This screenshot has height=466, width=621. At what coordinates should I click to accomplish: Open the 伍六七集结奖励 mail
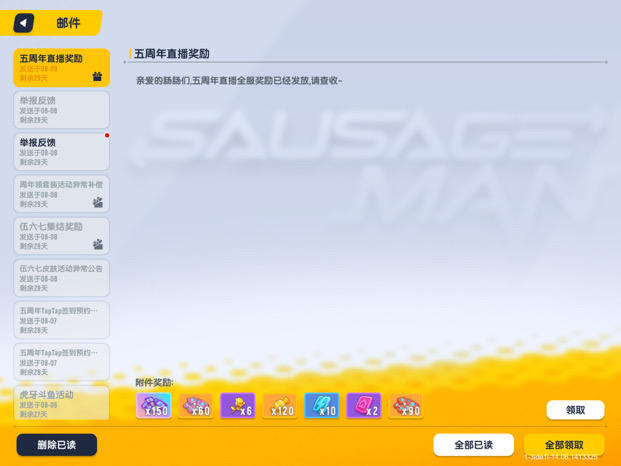point(61,236)
